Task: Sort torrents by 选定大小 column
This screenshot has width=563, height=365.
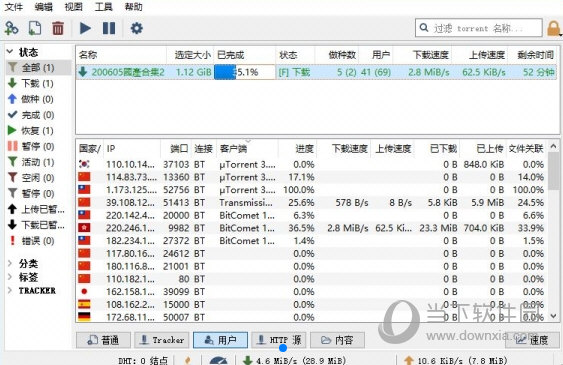Action: coord(190,55)
